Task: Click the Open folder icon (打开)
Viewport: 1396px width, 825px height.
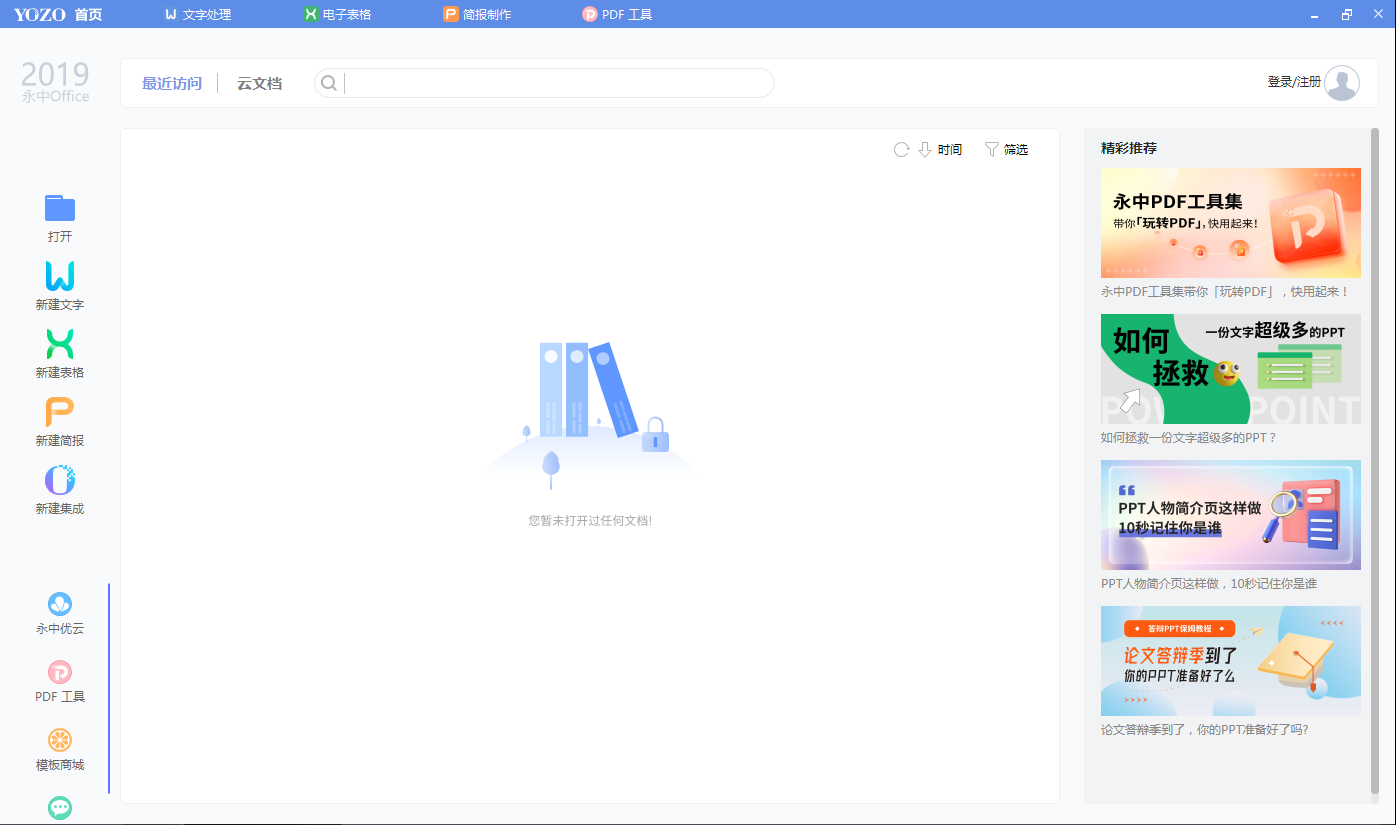Action: point(60,208)
